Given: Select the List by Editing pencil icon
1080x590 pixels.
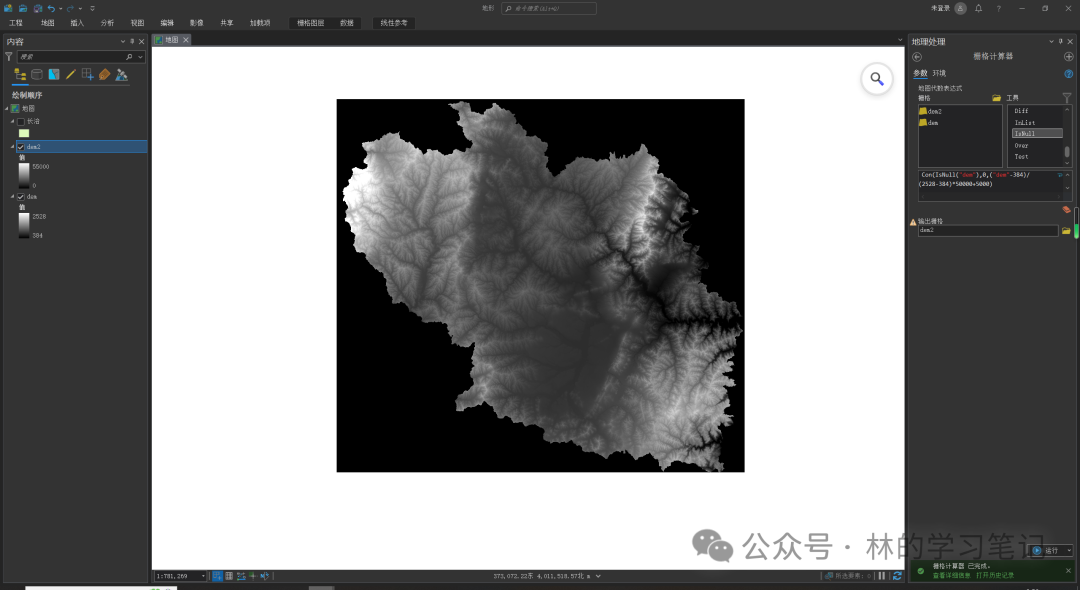Looking at the screenshot, I should [x=71, y=74].
